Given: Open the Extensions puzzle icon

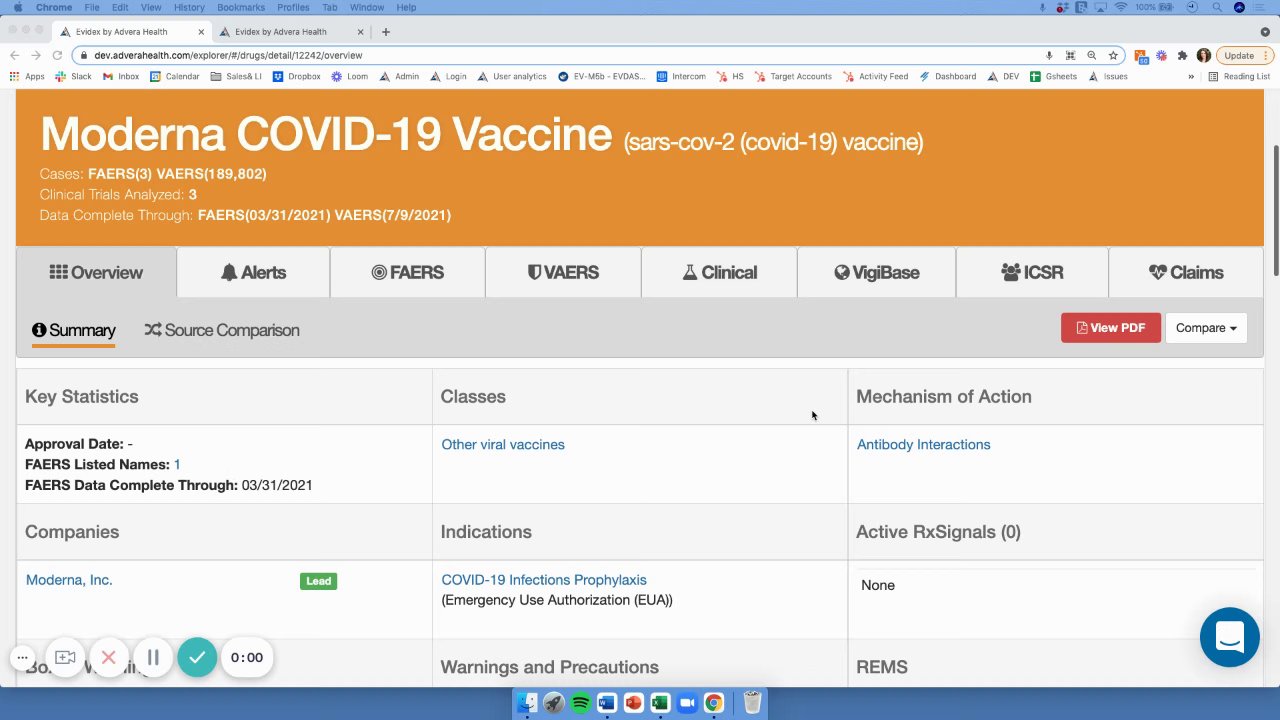Looking at the screenshot, I should pos(1182,55).
